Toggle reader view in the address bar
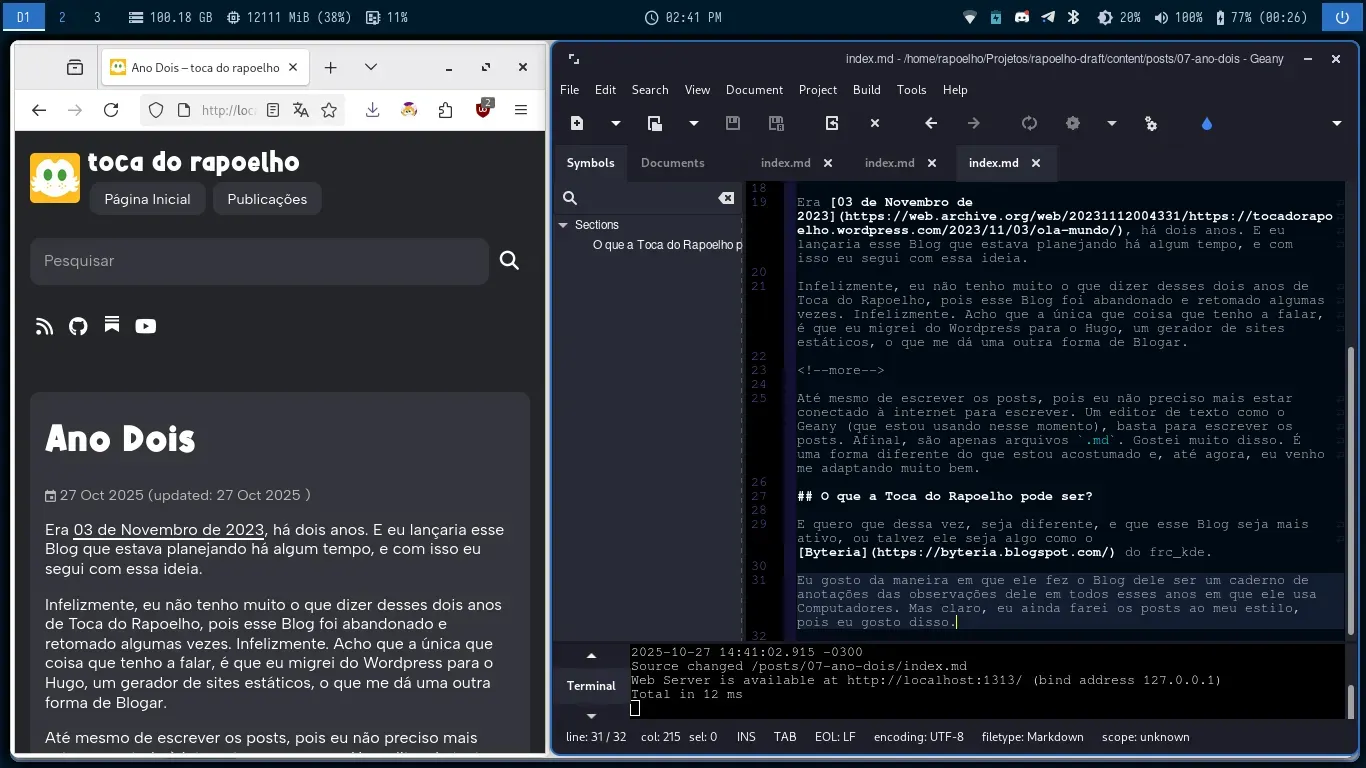Screen dimensions: 1366x768 (273, 110)
